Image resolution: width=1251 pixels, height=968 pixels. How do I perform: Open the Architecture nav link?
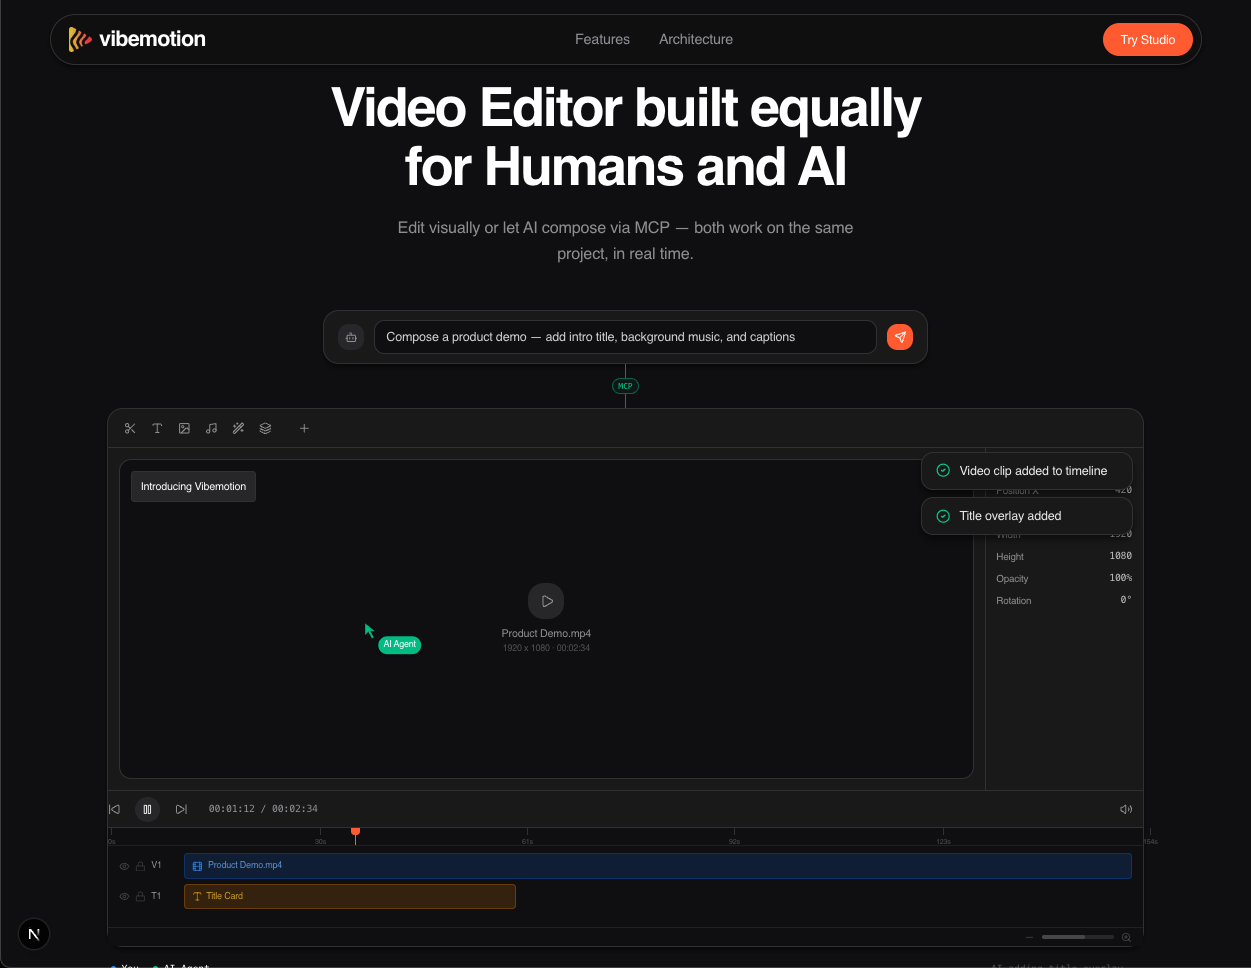(x=695, y=39)
